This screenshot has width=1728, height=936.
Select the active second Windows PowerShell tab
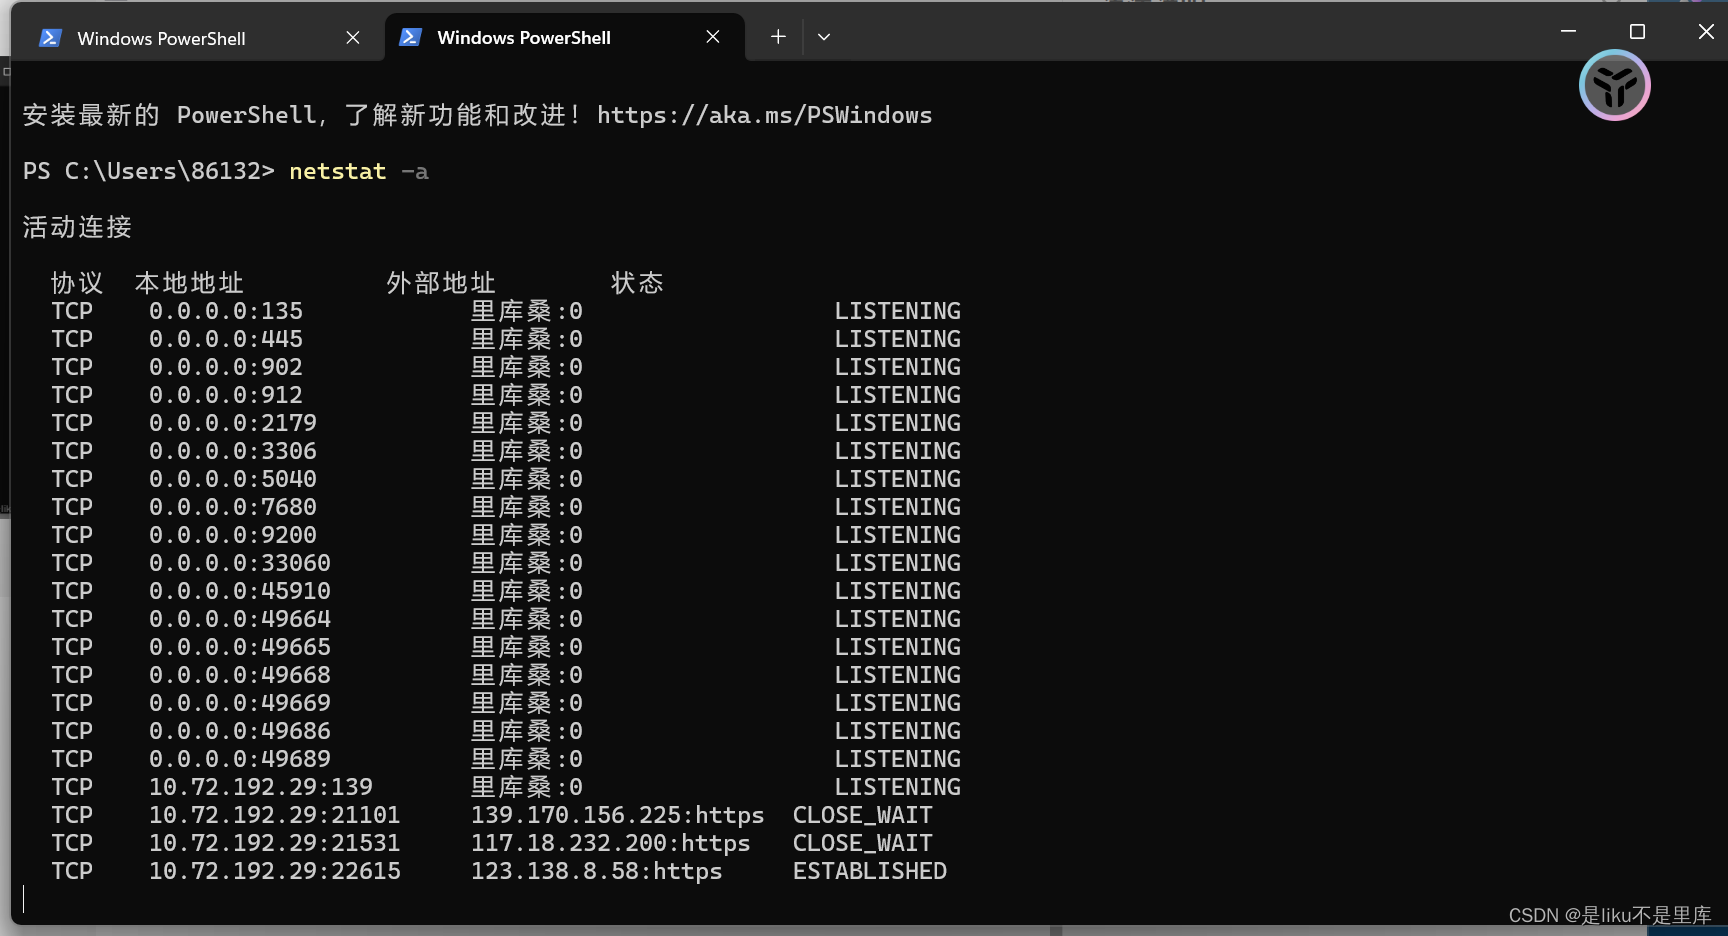(564, 38)
